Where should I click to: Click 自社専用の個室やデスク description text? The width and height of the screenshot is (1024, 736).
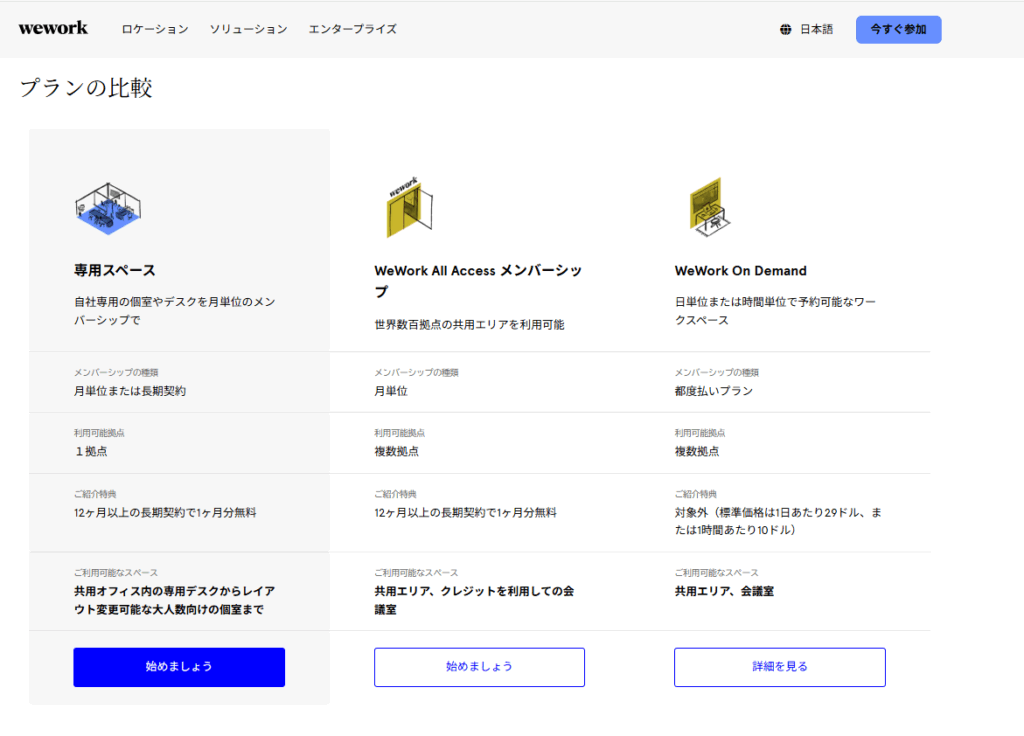pyautogui.click(x=174, y=311)
